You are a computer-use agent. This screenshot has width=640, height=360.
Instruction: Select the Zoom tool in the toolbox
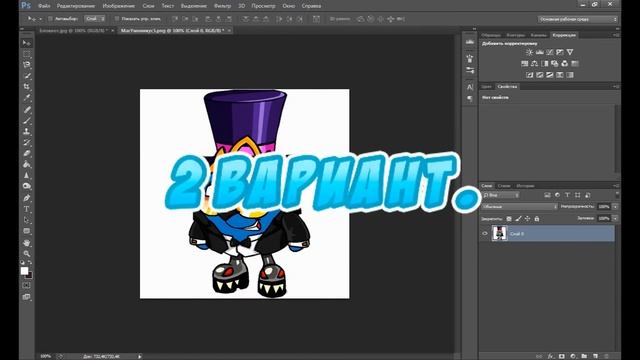point(27,253)
